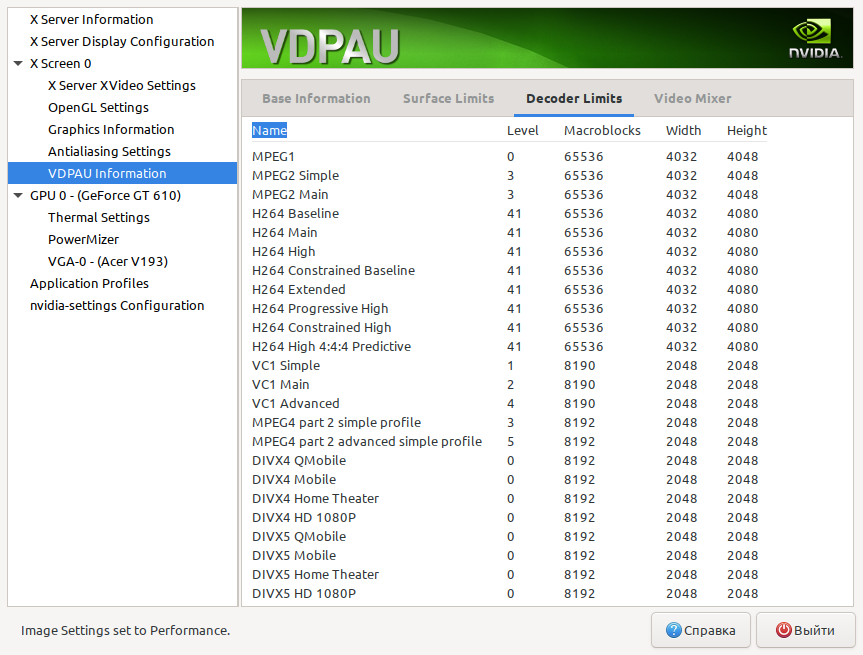Open Thermal Settings page

pyautogui.click(x=99, y=217)
